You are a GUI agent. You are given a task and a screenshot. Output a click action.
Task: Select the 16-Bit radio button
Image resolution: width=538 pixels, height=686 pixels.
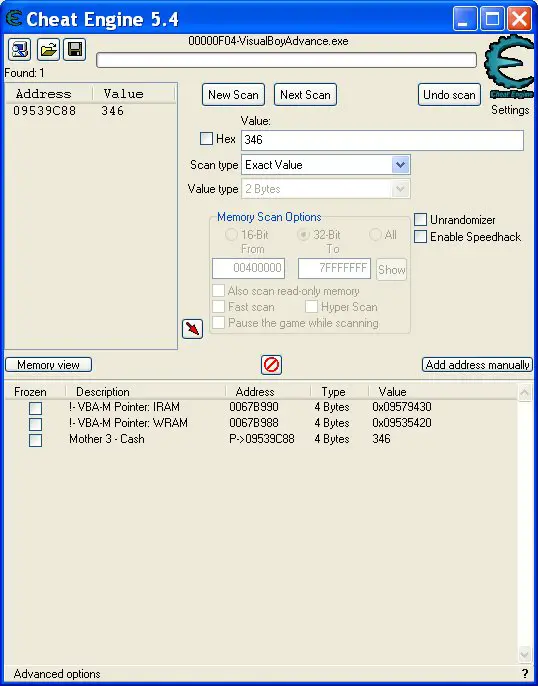pos(231,235)
